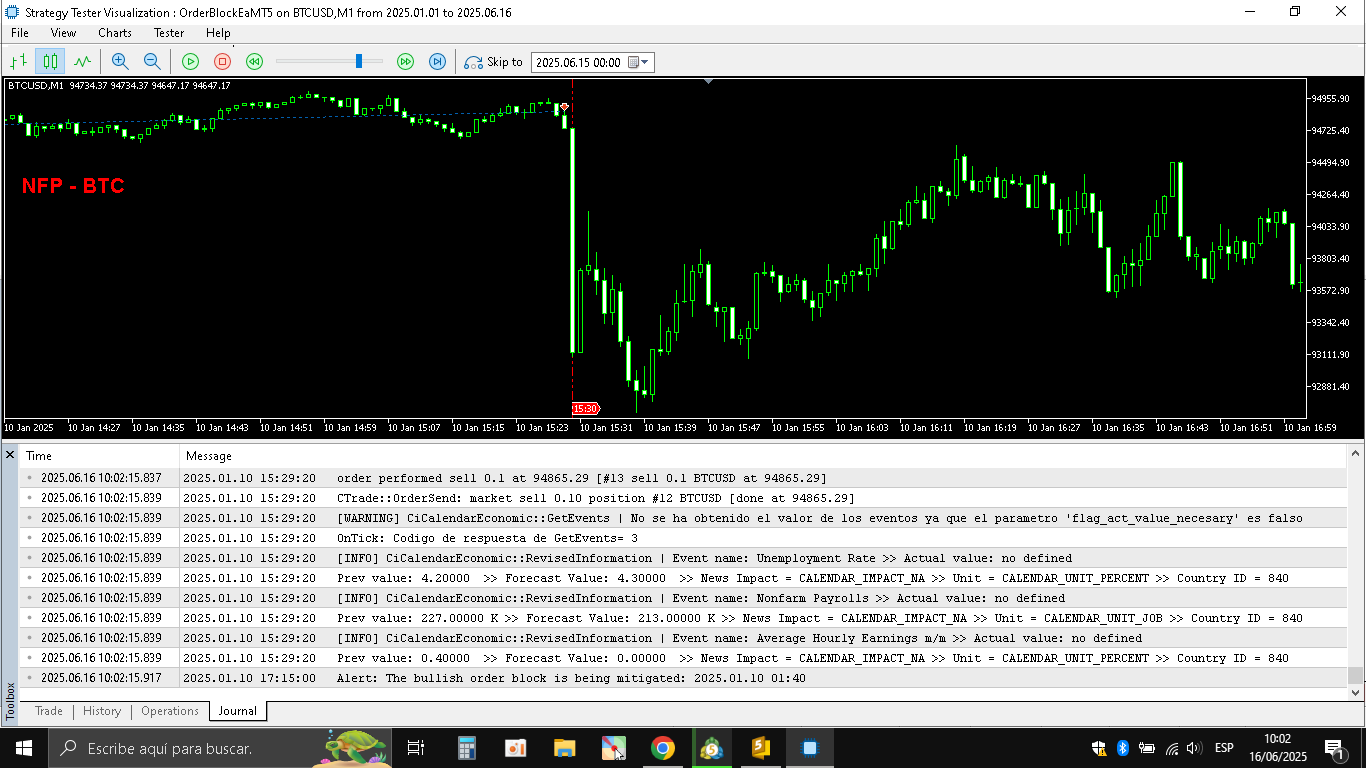Click the journal scrollbar down arrow

click(x=1356, y=692)
